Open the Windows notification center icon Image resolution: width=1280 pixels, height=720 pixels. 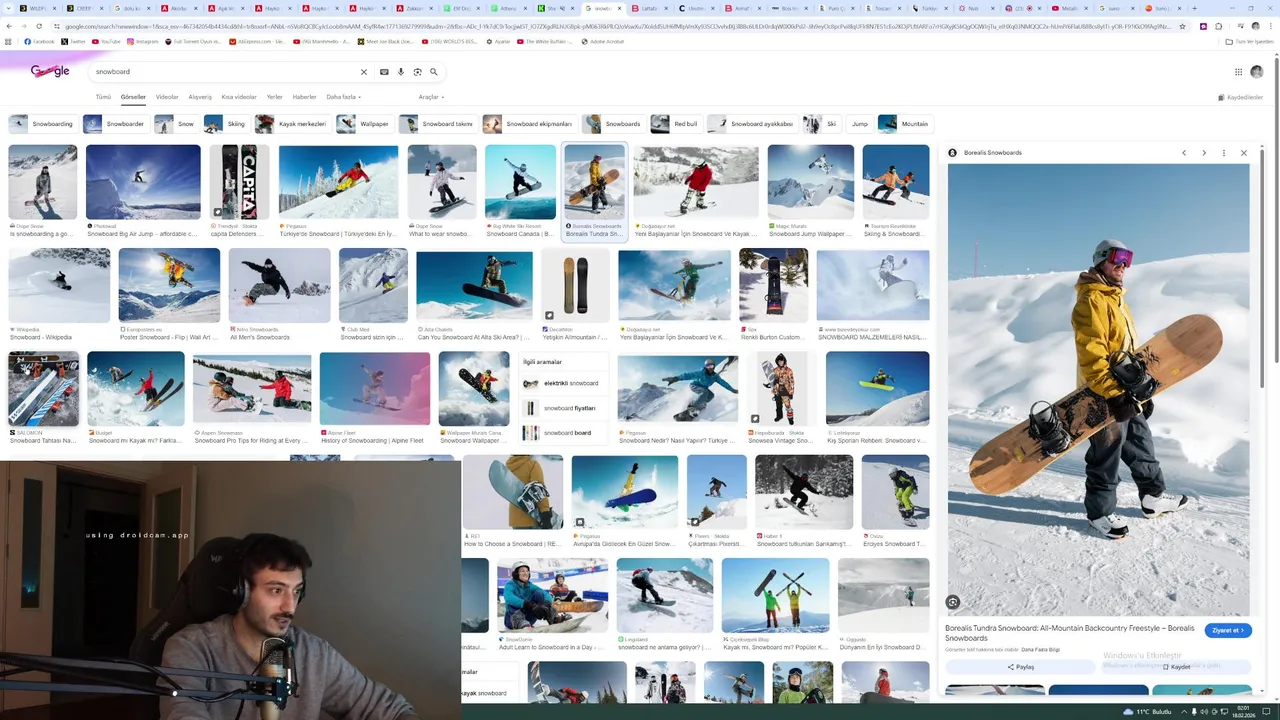[x=1268, y=712]
